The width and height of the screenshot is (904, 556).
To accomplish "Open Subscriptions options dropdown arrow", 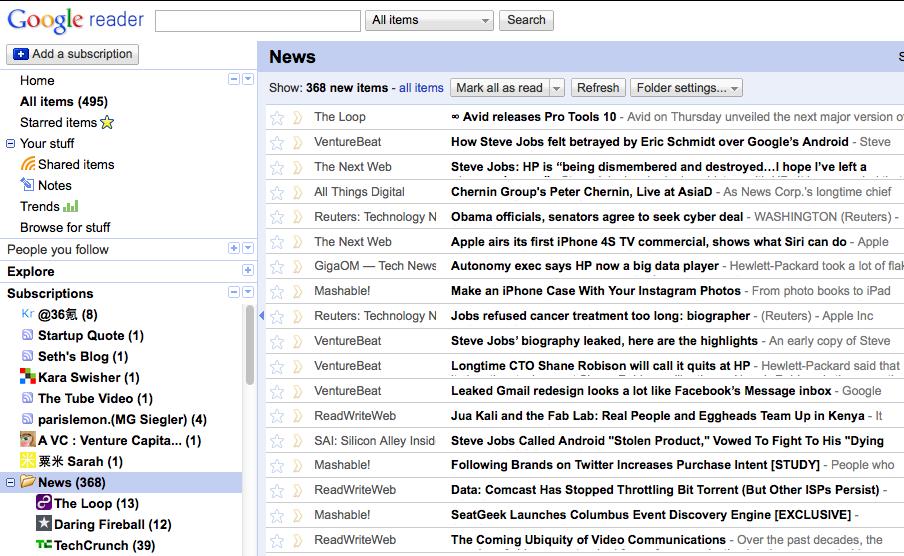I will click(x=248, y=292).
